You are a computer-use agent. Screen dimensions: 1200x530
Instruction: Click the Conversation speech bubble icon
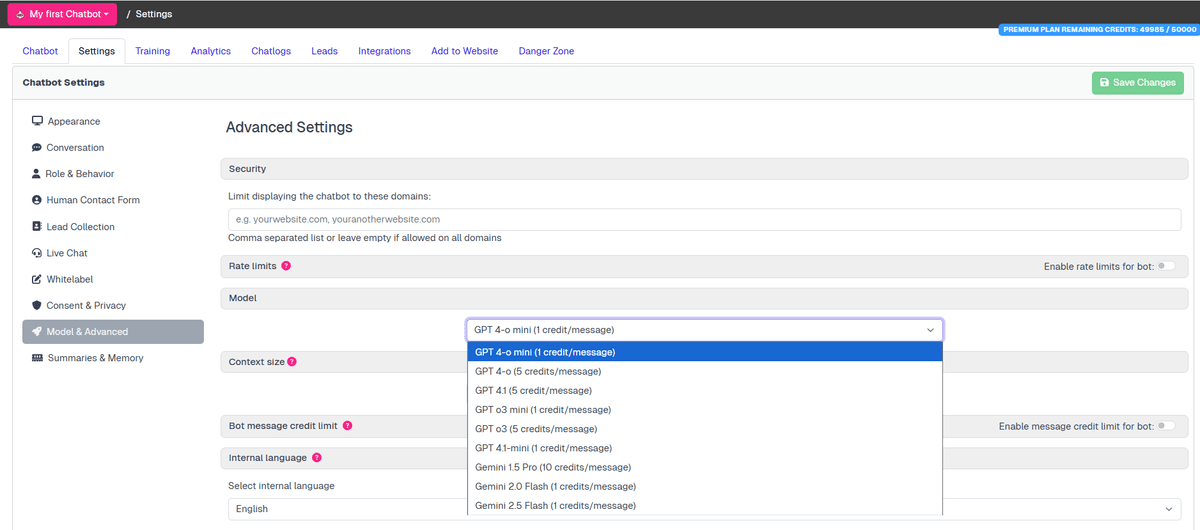click(37, 148)
